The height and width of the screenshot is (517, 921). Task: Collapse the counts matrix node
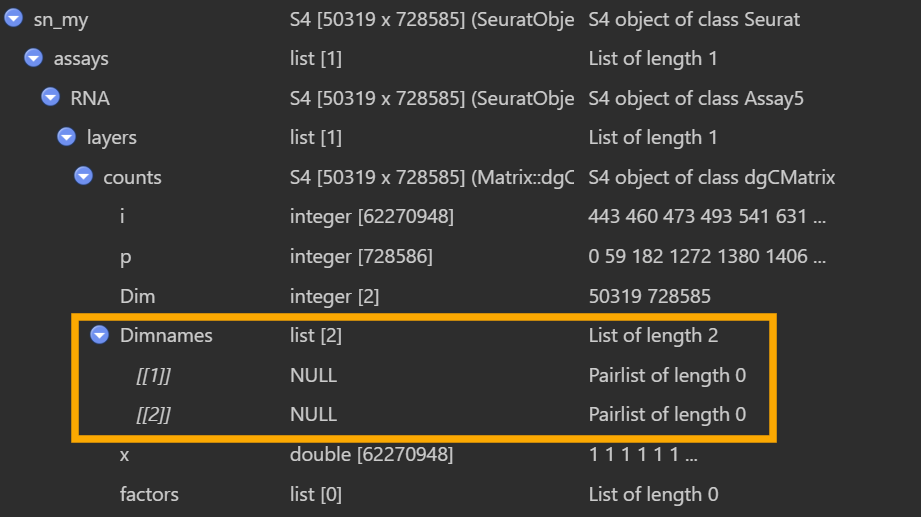coord(83,177)
